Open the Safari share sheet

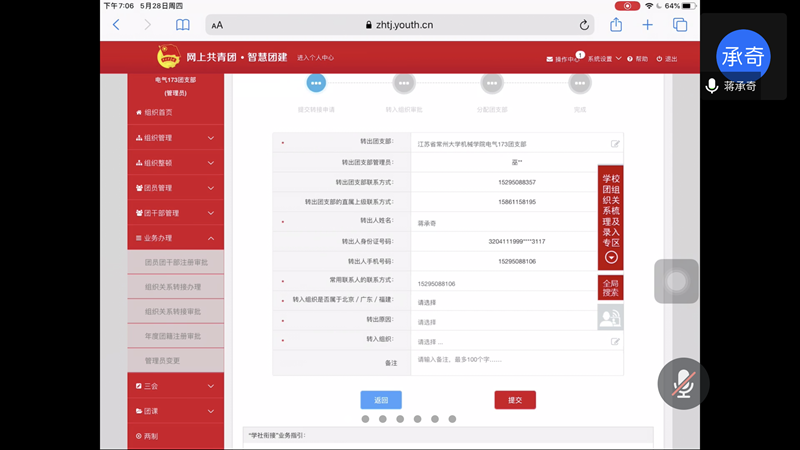[x=616, y=25]
